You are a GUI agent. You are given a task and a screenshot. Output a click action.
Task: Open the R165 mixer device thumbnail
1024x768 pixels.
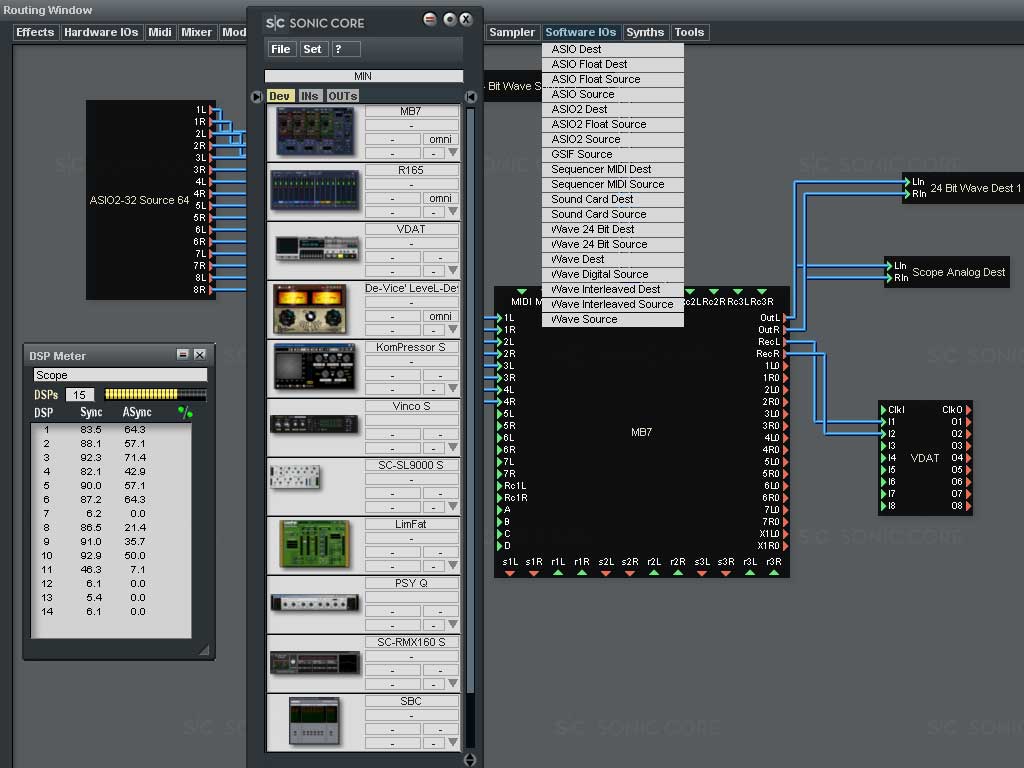click(x=315, y=191)
